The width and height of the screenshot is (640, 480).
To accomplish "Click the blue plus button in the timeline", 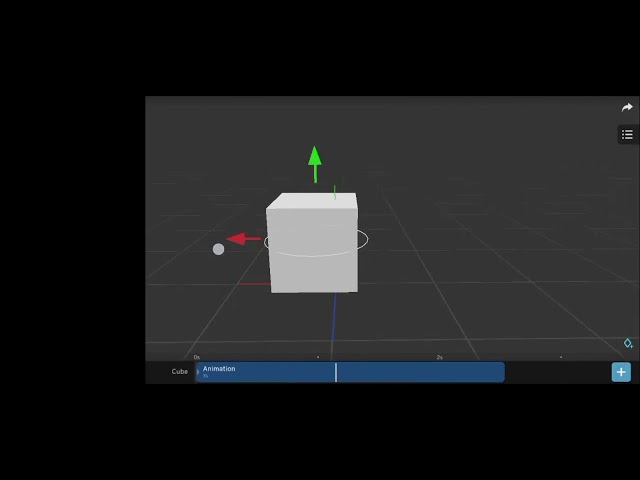I will 621,372.
